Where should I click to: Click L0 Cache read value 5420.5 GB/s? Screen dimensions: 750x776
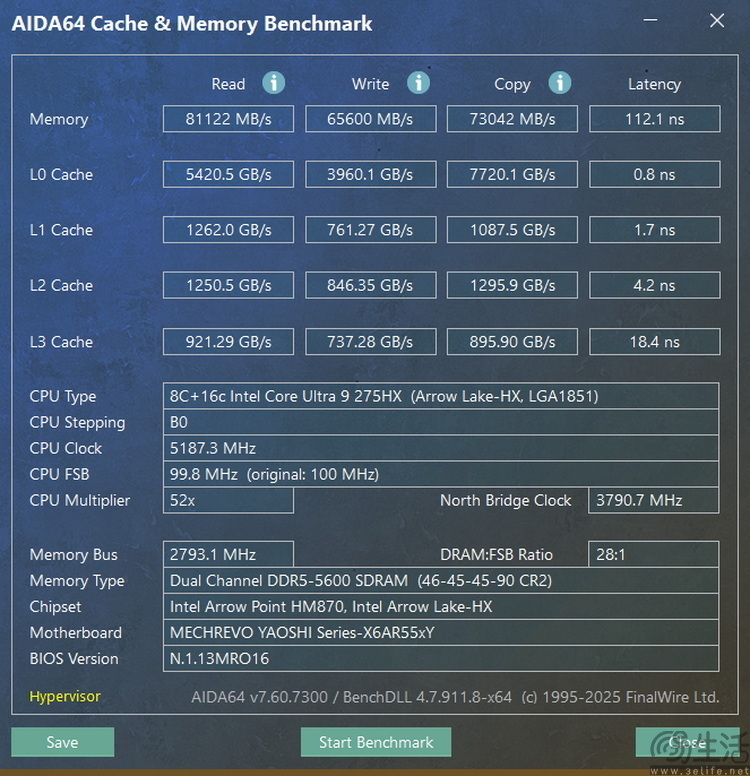228,174
